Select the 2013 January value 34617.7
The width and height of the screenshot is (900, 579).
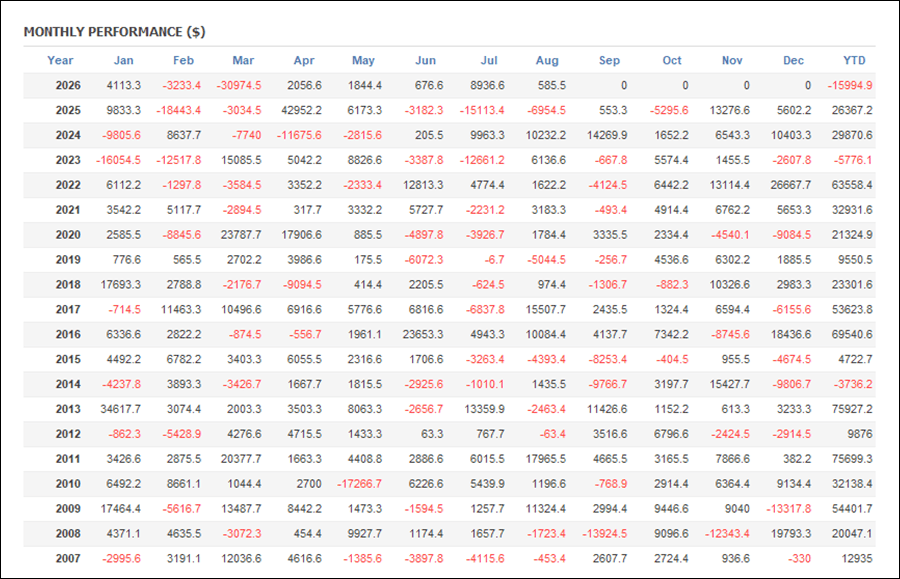tap(121, 409)
